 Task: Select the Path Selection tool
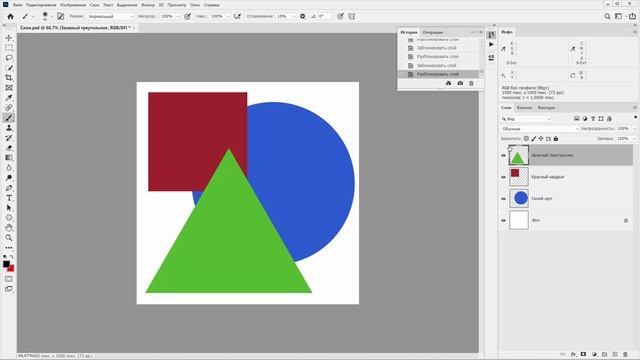9,208
